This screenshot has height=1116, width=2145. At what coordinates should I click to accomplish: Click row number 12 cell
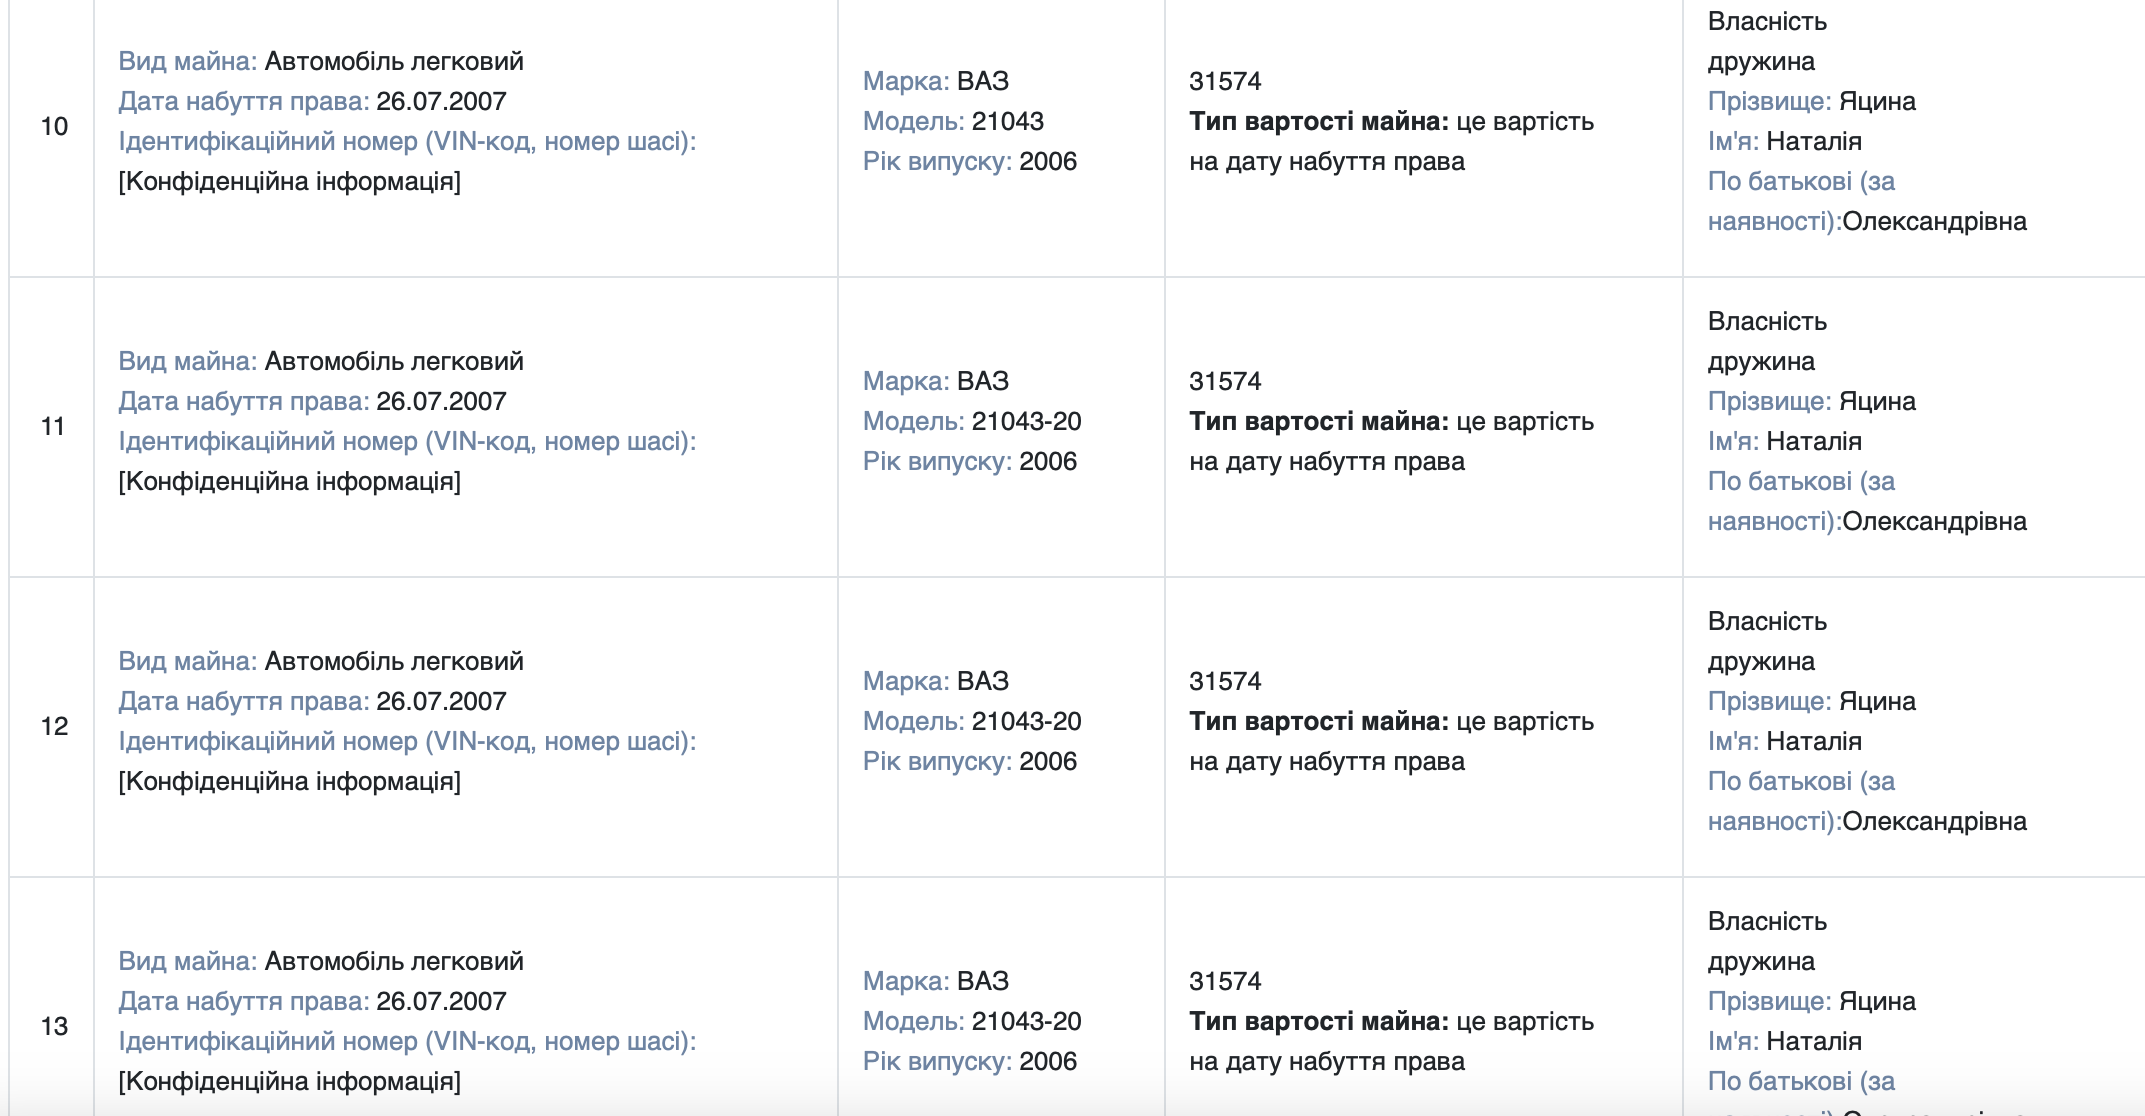click(53, 726)
